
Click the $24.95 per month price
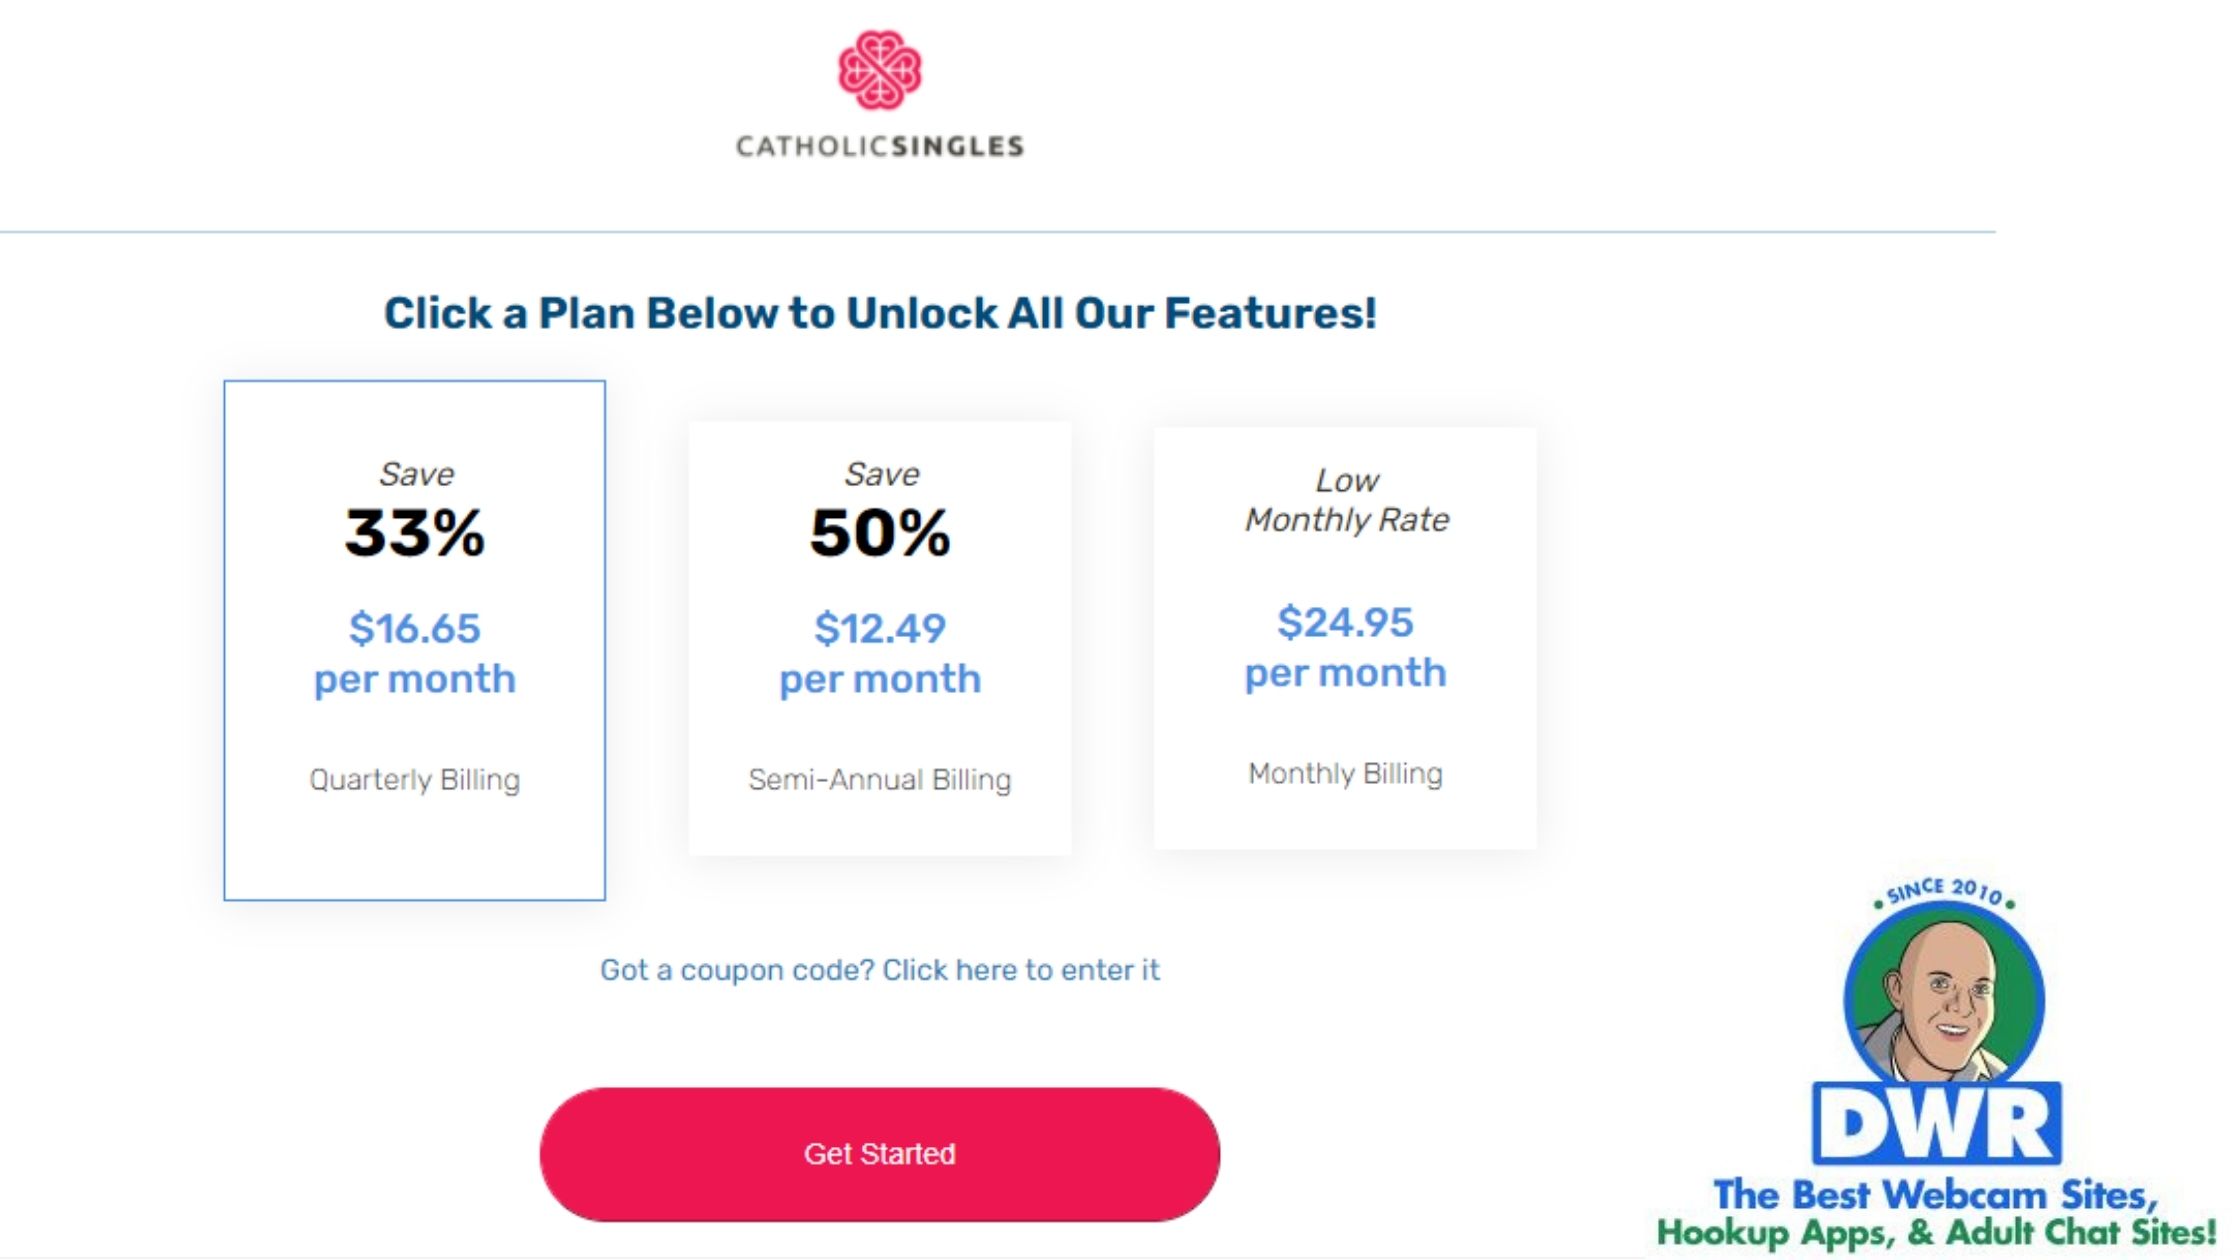(1345, 647)
